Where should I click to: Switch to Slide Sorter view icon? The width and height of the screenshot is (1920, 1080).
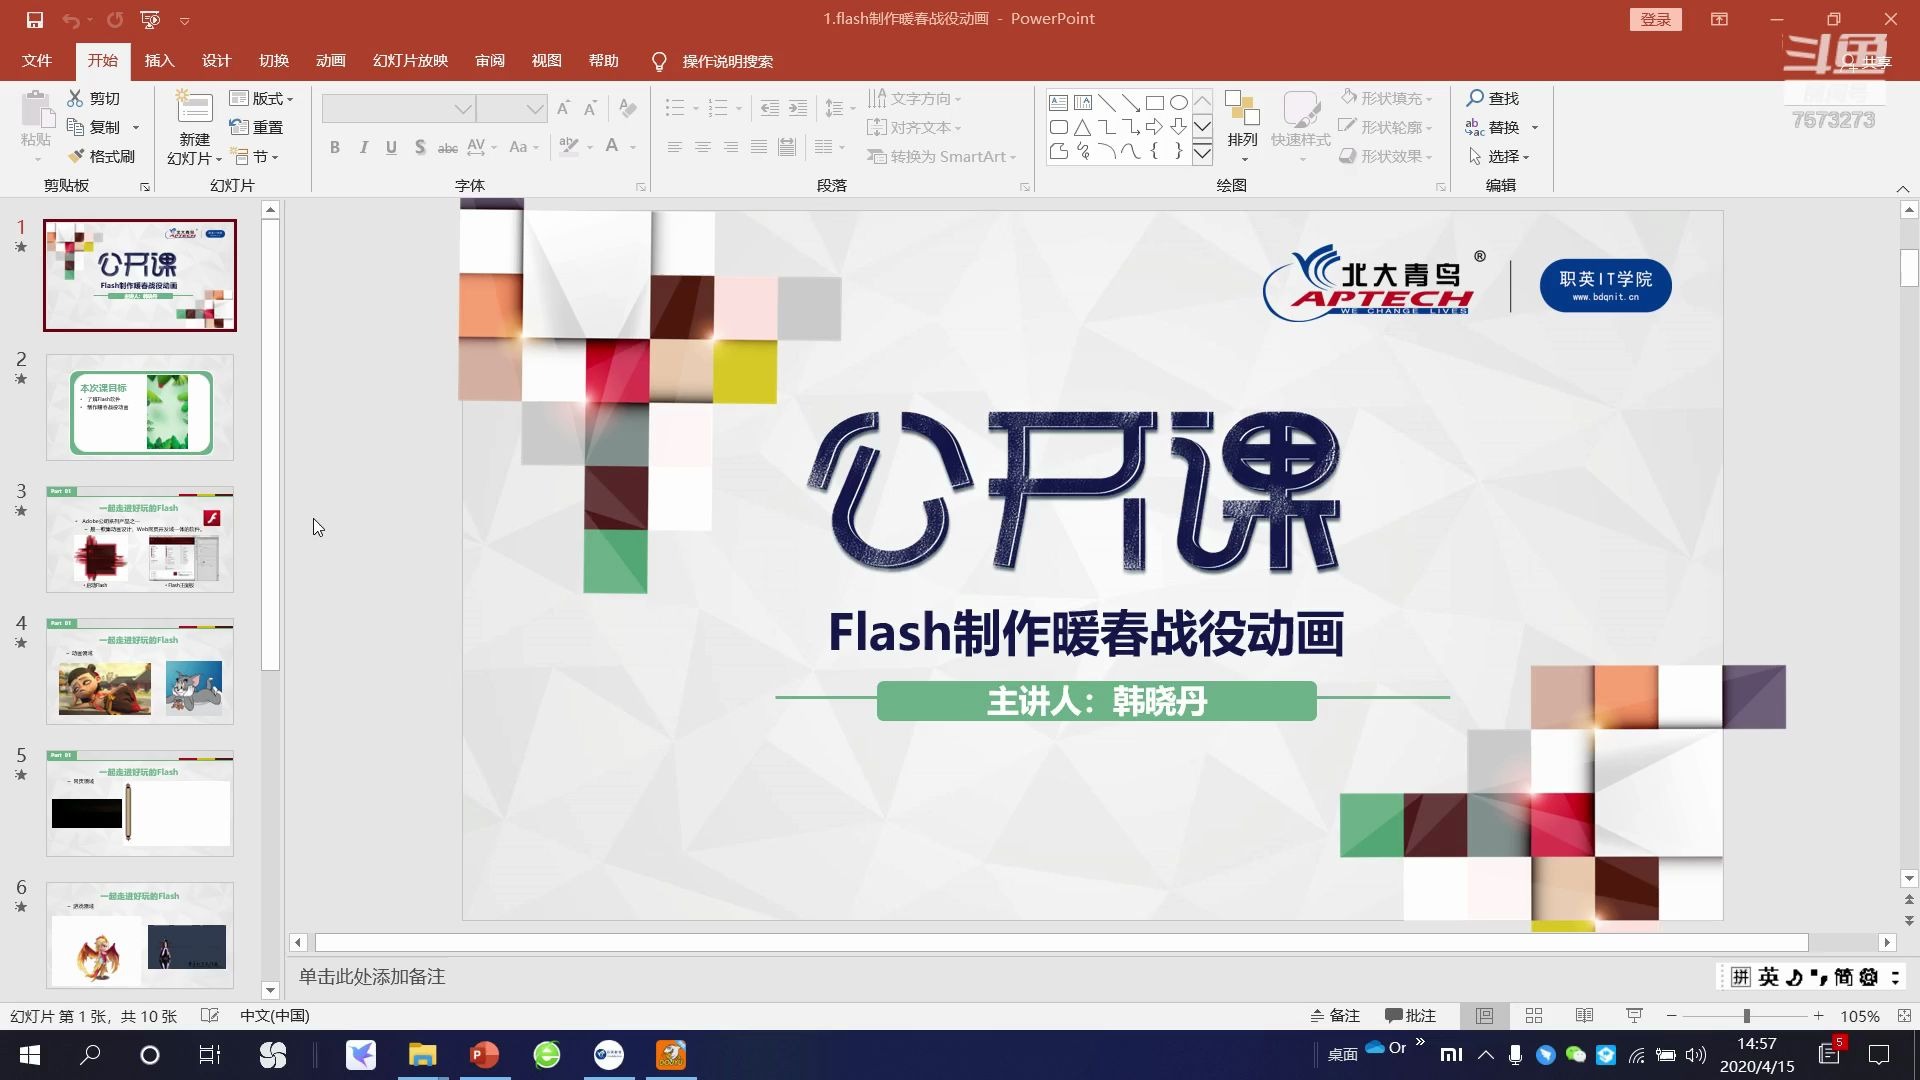pos(1534,1016)
